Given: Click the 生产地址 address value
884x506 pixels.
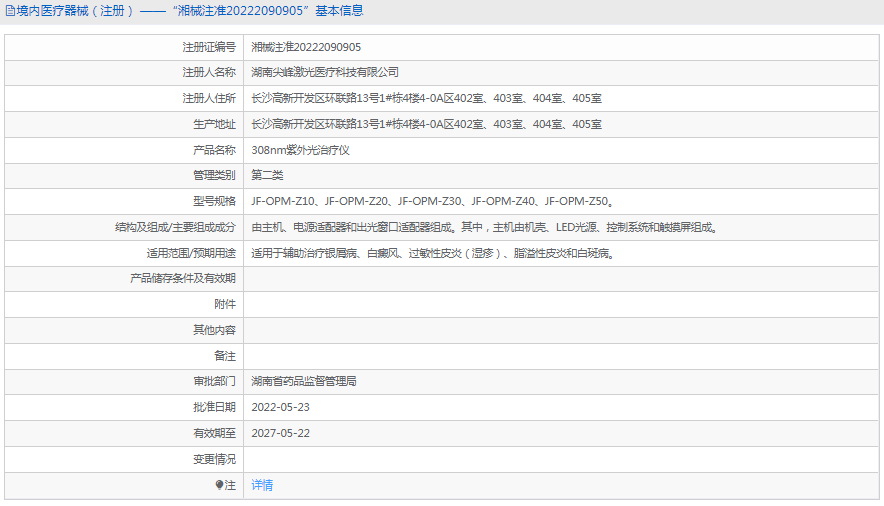Looking at the screenshot, I should coord(426,125).
